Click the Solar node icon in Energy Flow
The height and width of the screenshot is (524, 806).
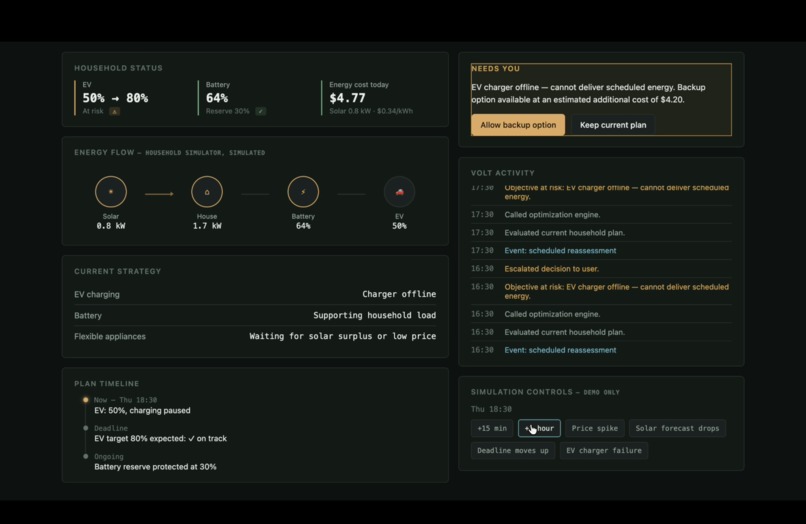click(x=111, y=192)
